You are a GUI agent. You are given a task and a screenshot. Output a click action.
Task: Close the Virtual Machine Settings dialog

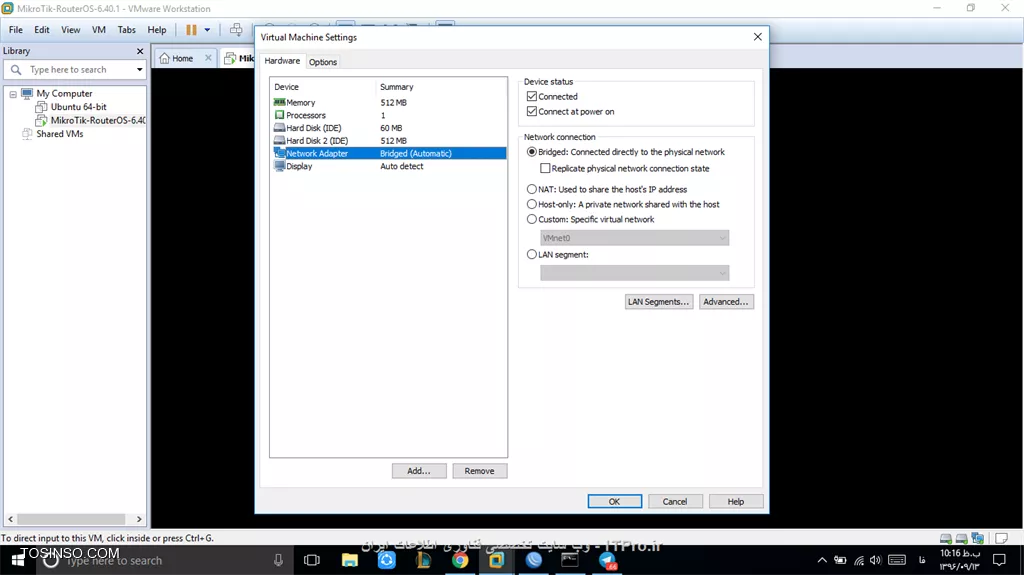pos(758,37)
